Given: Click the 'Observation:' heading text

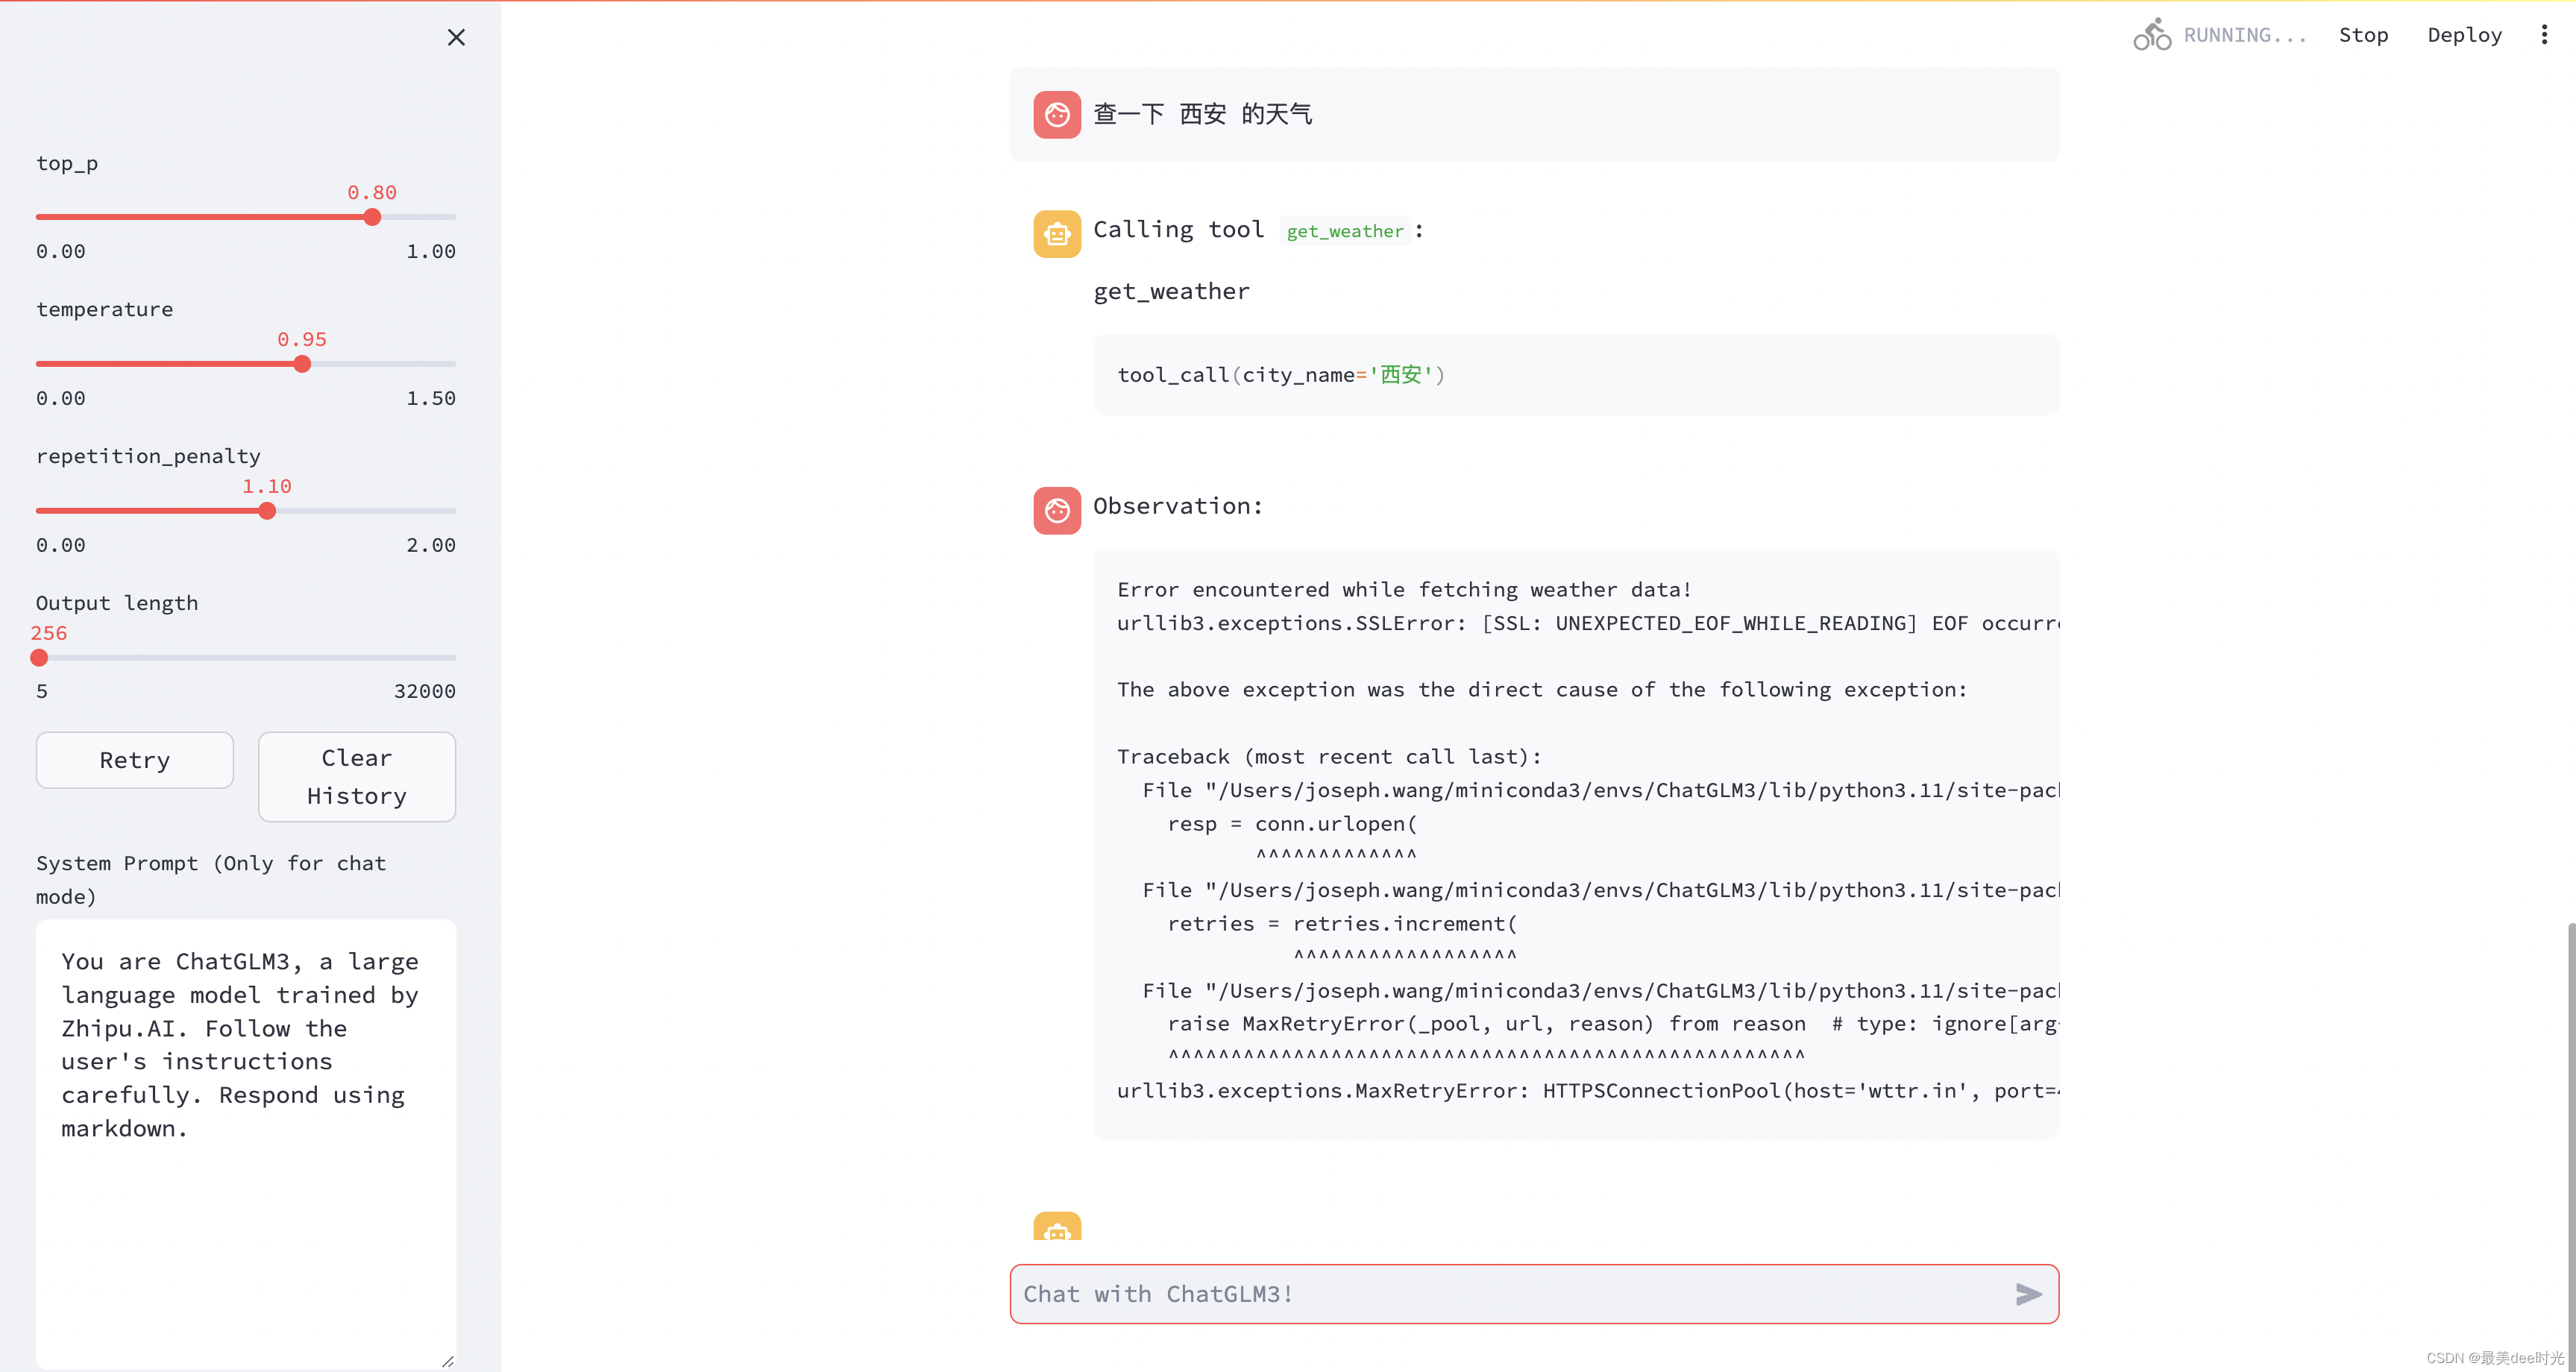Looking at the screenshot, I should pos(1178,506).
